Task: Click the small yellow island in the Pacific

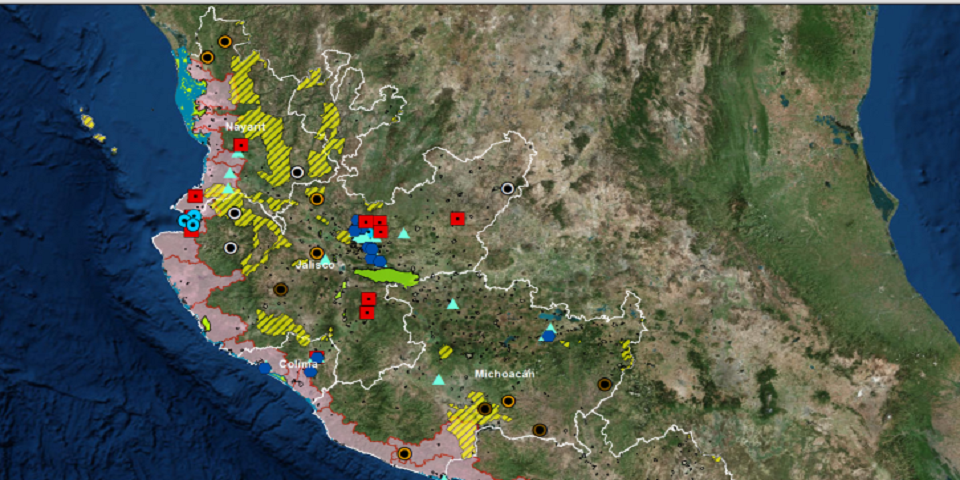Action: point(88,122)
